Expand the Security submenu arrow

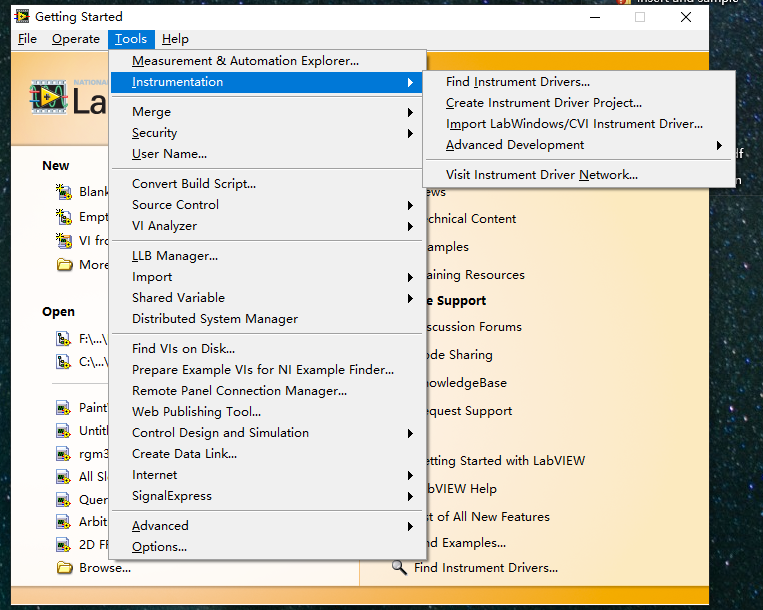click(410, 133)
